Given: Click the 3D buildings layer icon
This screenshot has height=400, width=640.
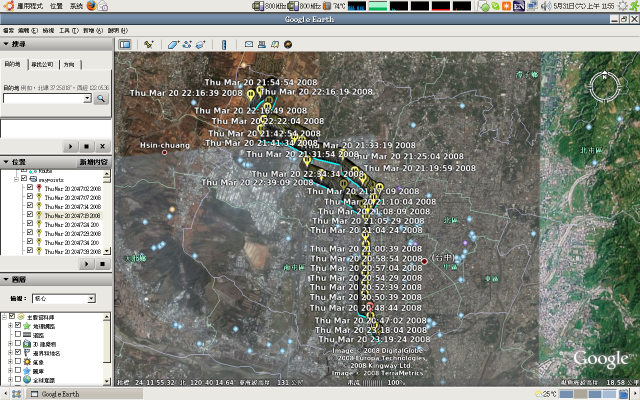Looking at the screenshot, I should point(27,344).
